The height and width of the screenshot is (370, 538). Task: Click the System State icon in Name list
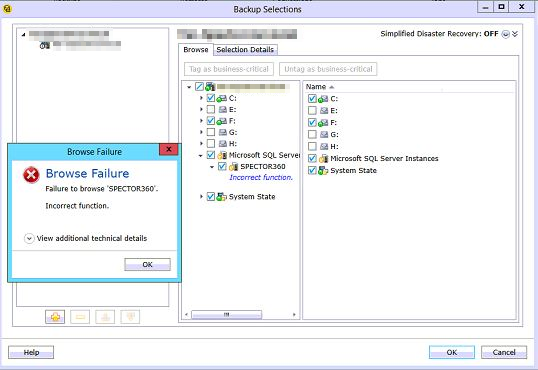(x=323, y=171)
